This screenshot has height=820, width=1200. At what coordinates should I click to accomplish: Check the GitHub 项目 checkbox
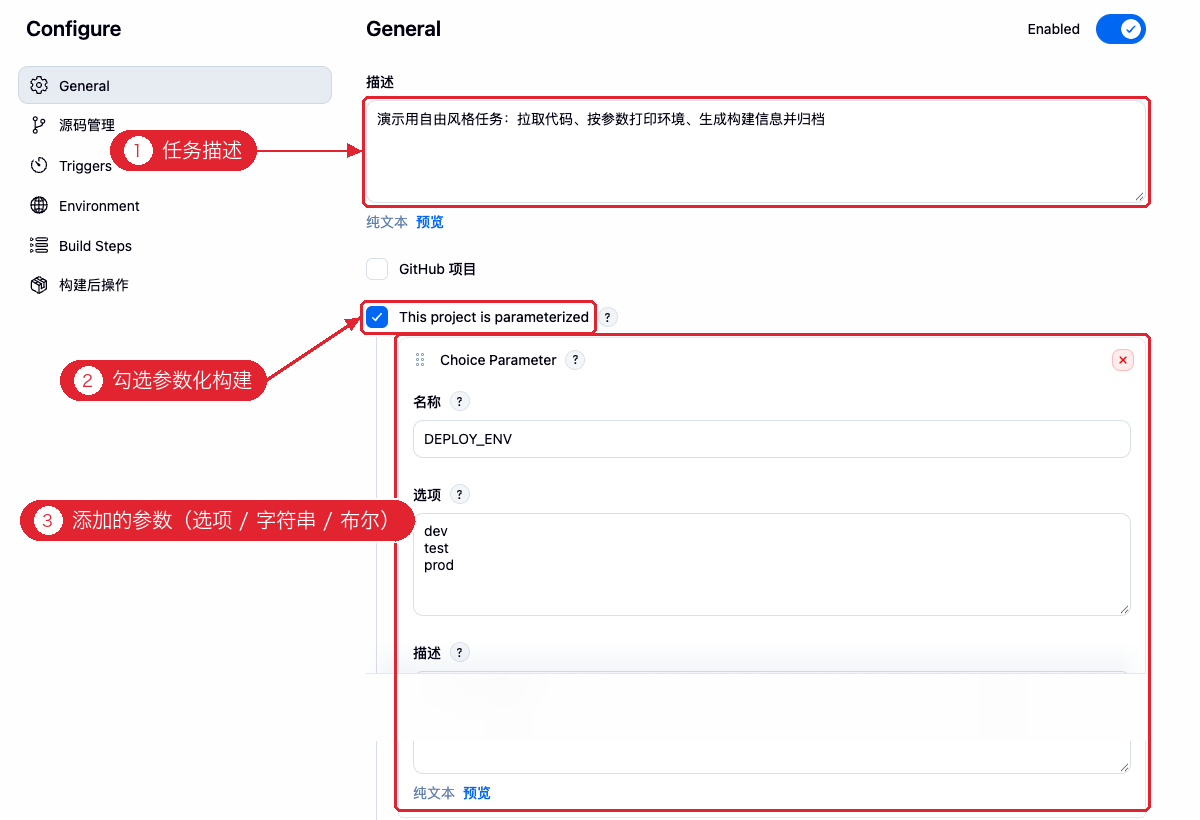click(x=377, y=269)
